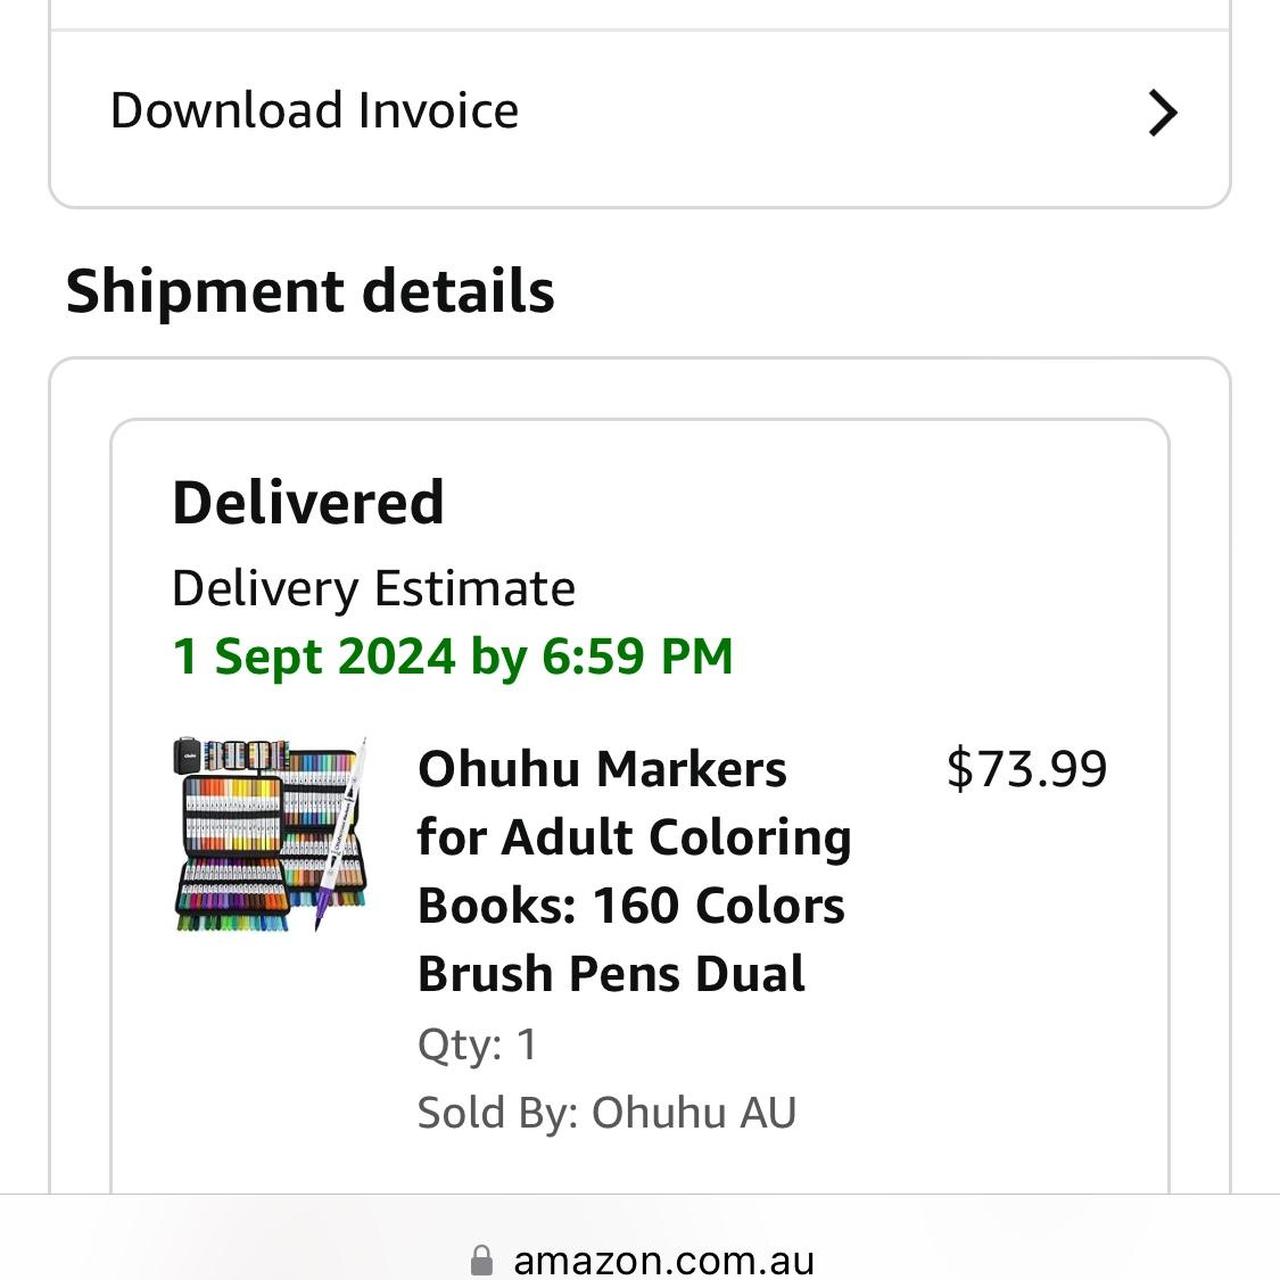Click Delivery Estimate label
Viewport: 1280px width, 1280px height.
click(372, 588)
